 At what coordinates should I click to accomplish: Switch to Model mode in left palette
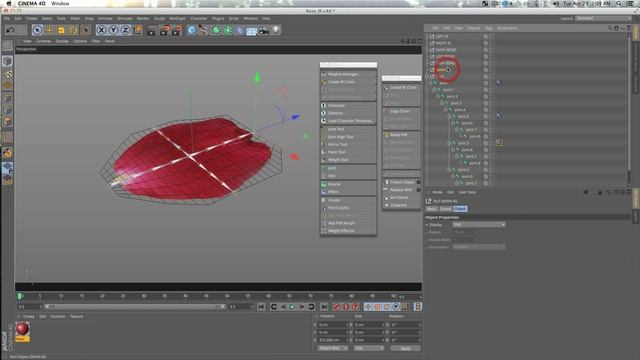click(7, 61)
